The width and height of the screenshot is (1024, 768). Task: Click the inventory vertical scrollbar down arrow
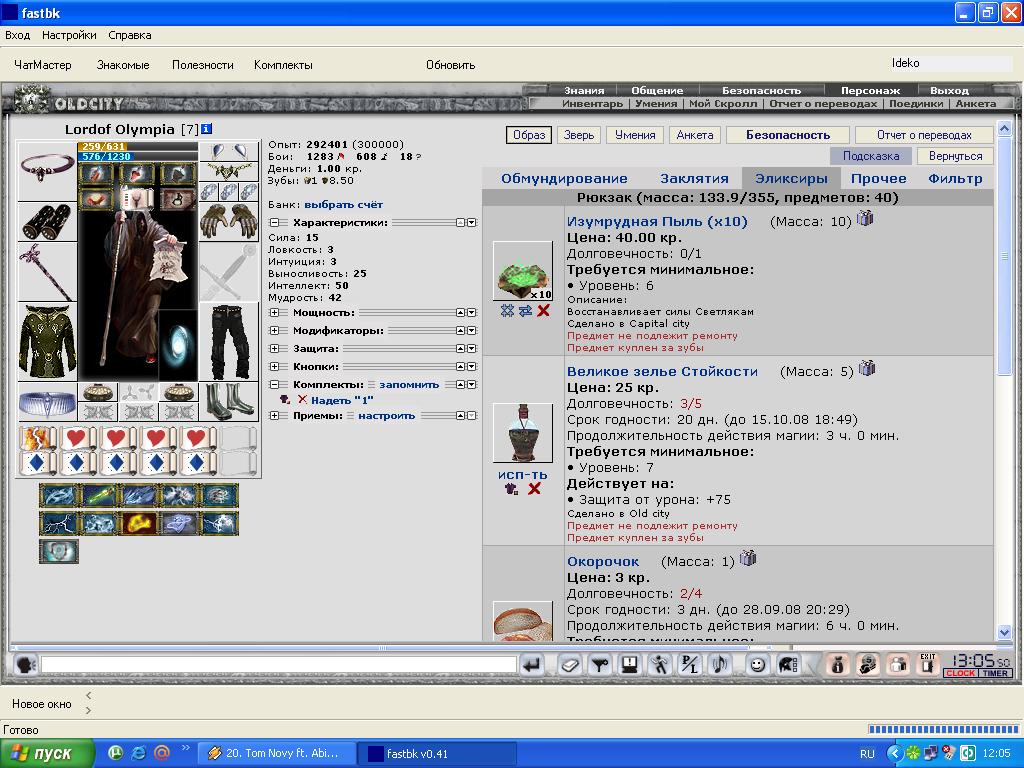tap(1004, 632)
